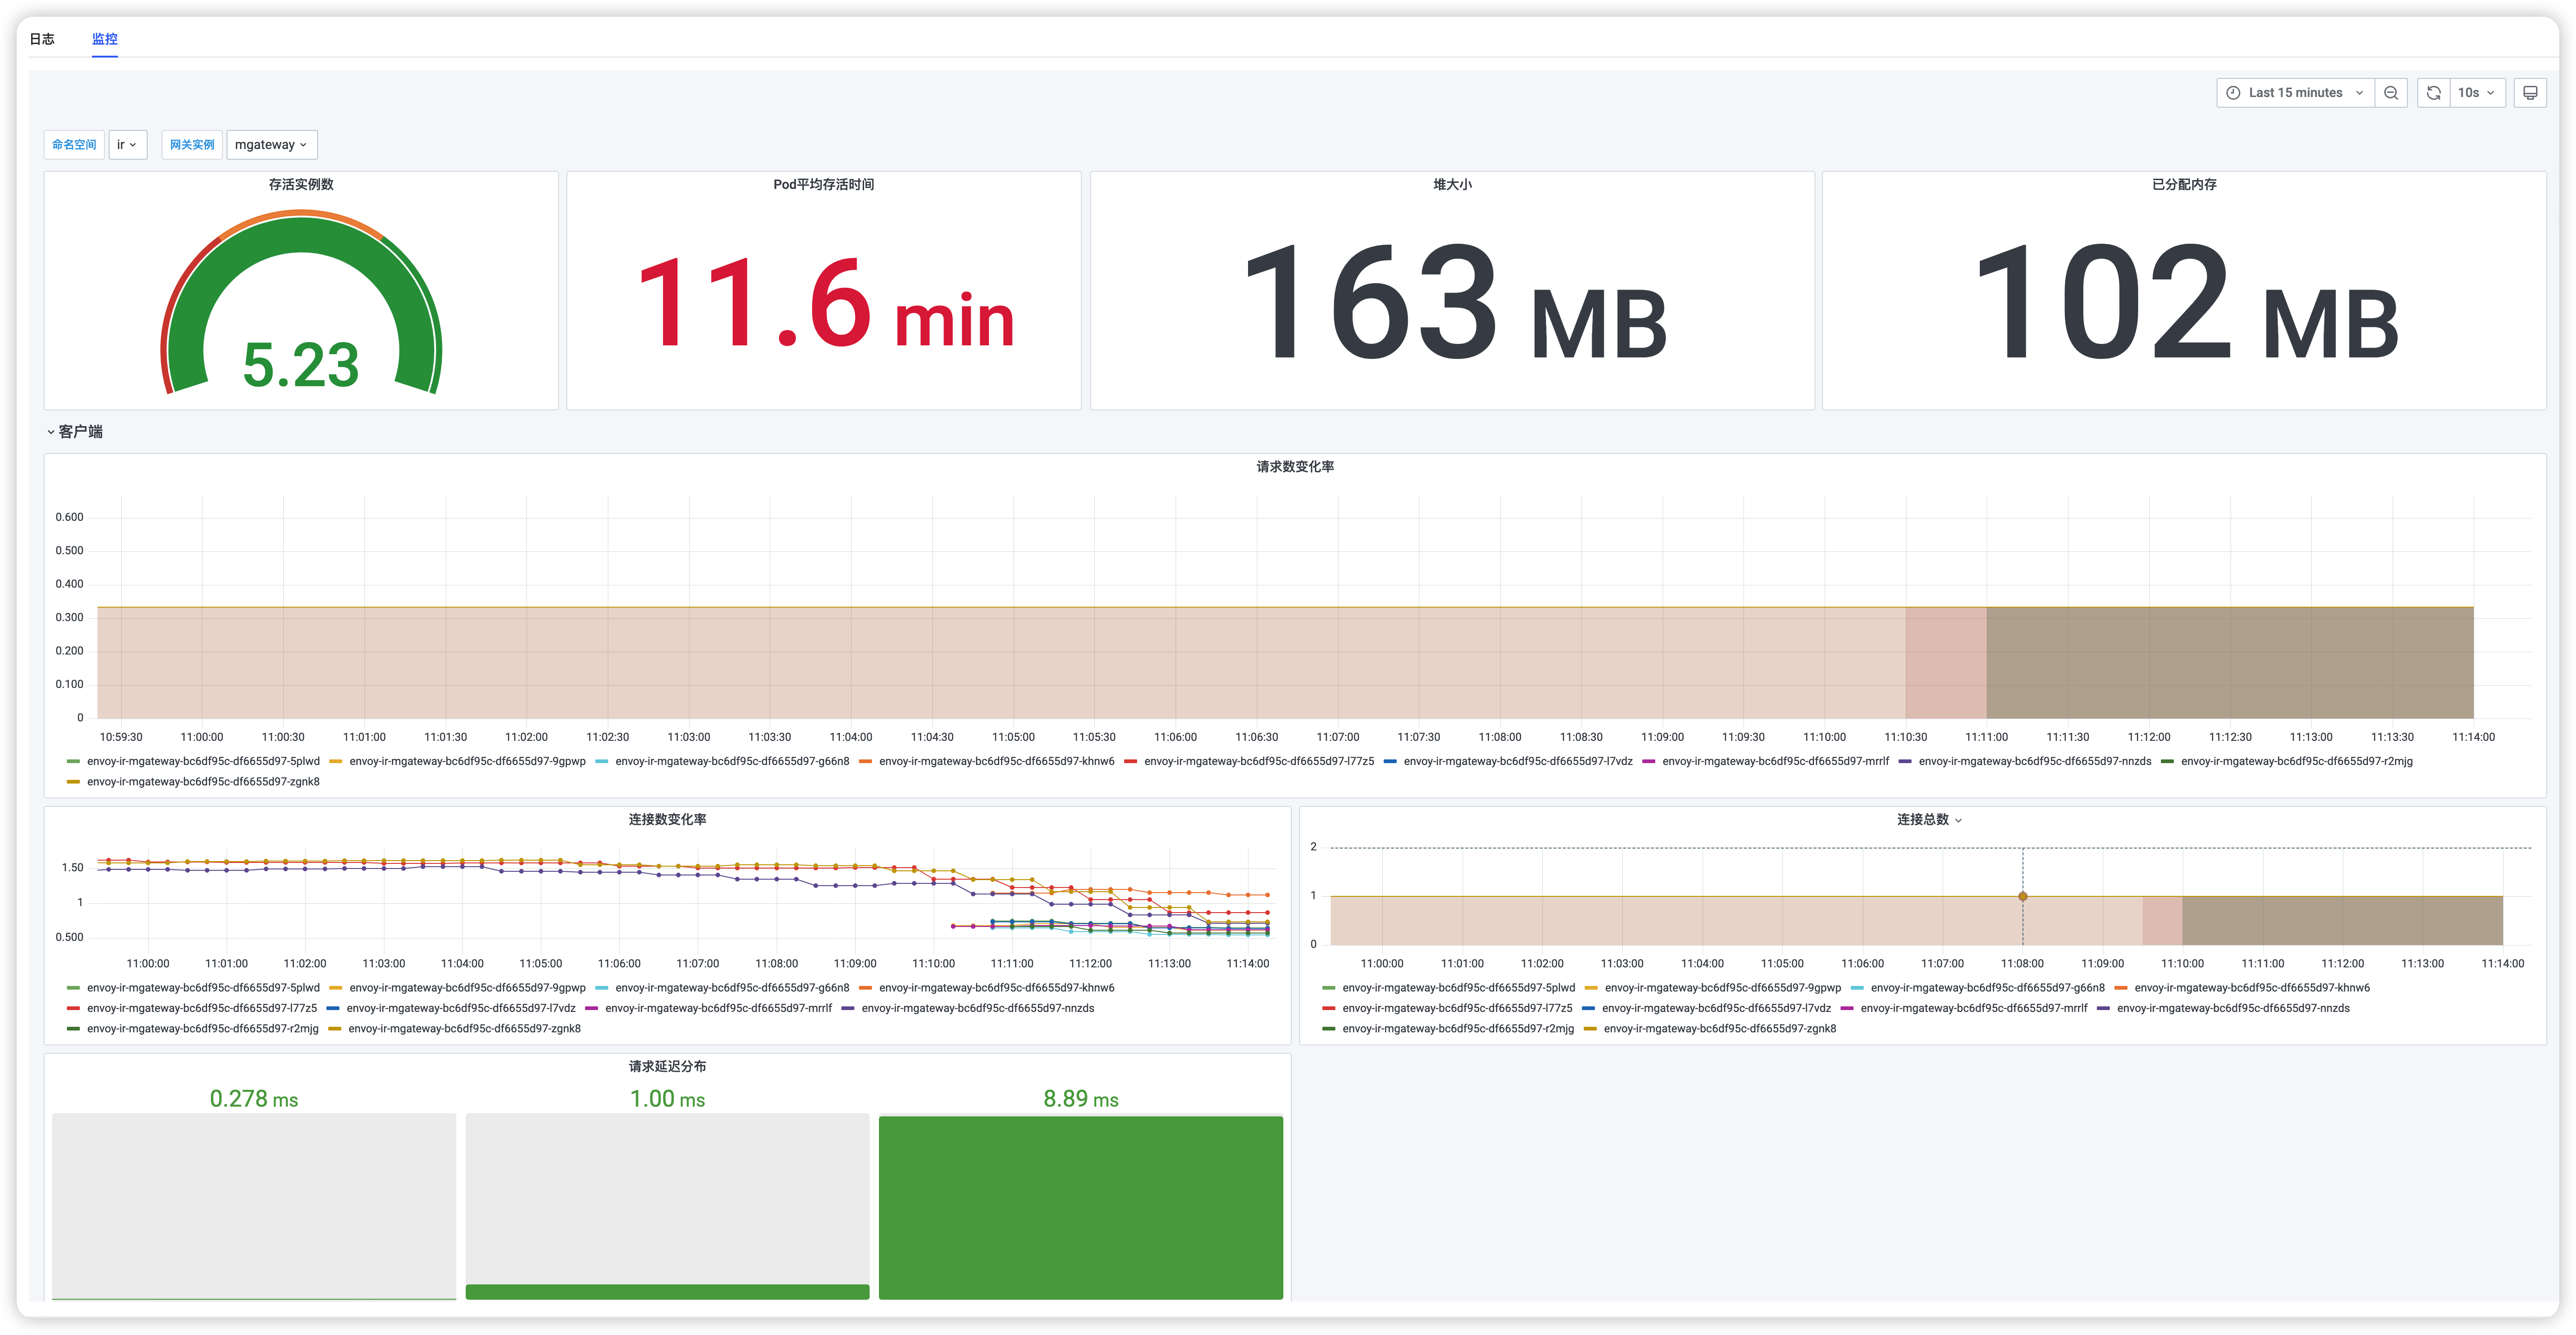This screenshot has width=2576, height=1335.
Task: Click the refresh dashboard icon
Action: 2433,93
